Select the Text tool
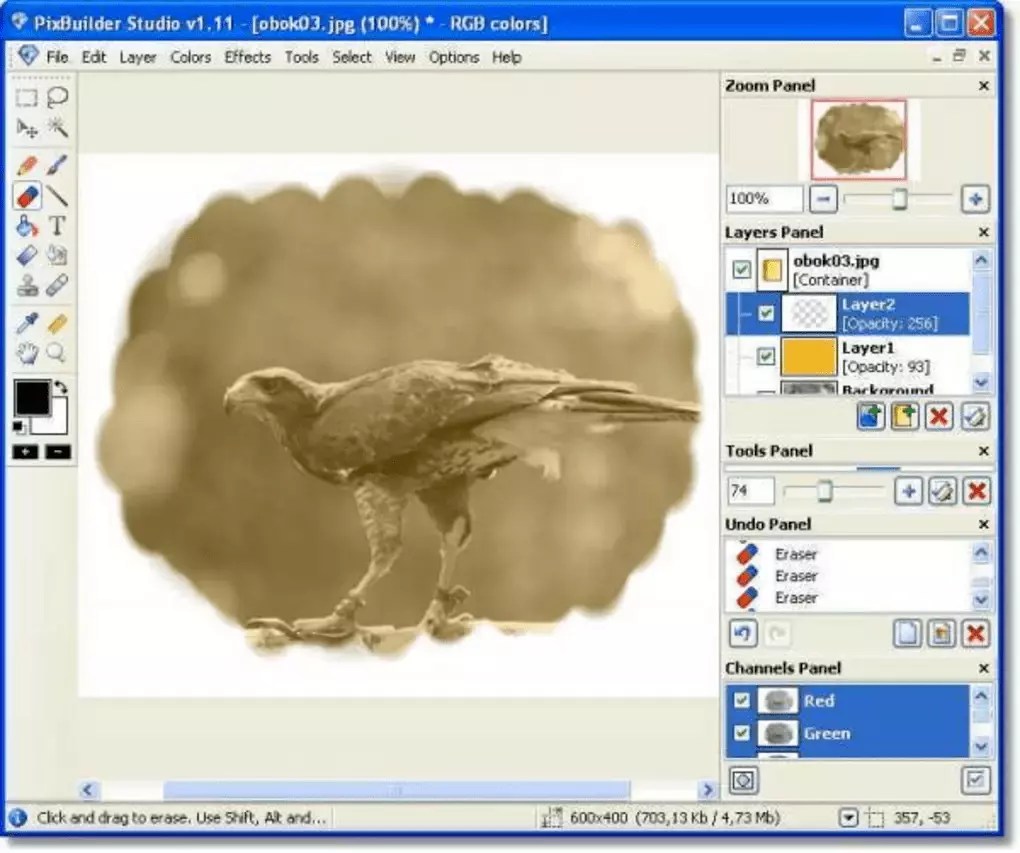1020x853 pixels. [x=57, y=226]
